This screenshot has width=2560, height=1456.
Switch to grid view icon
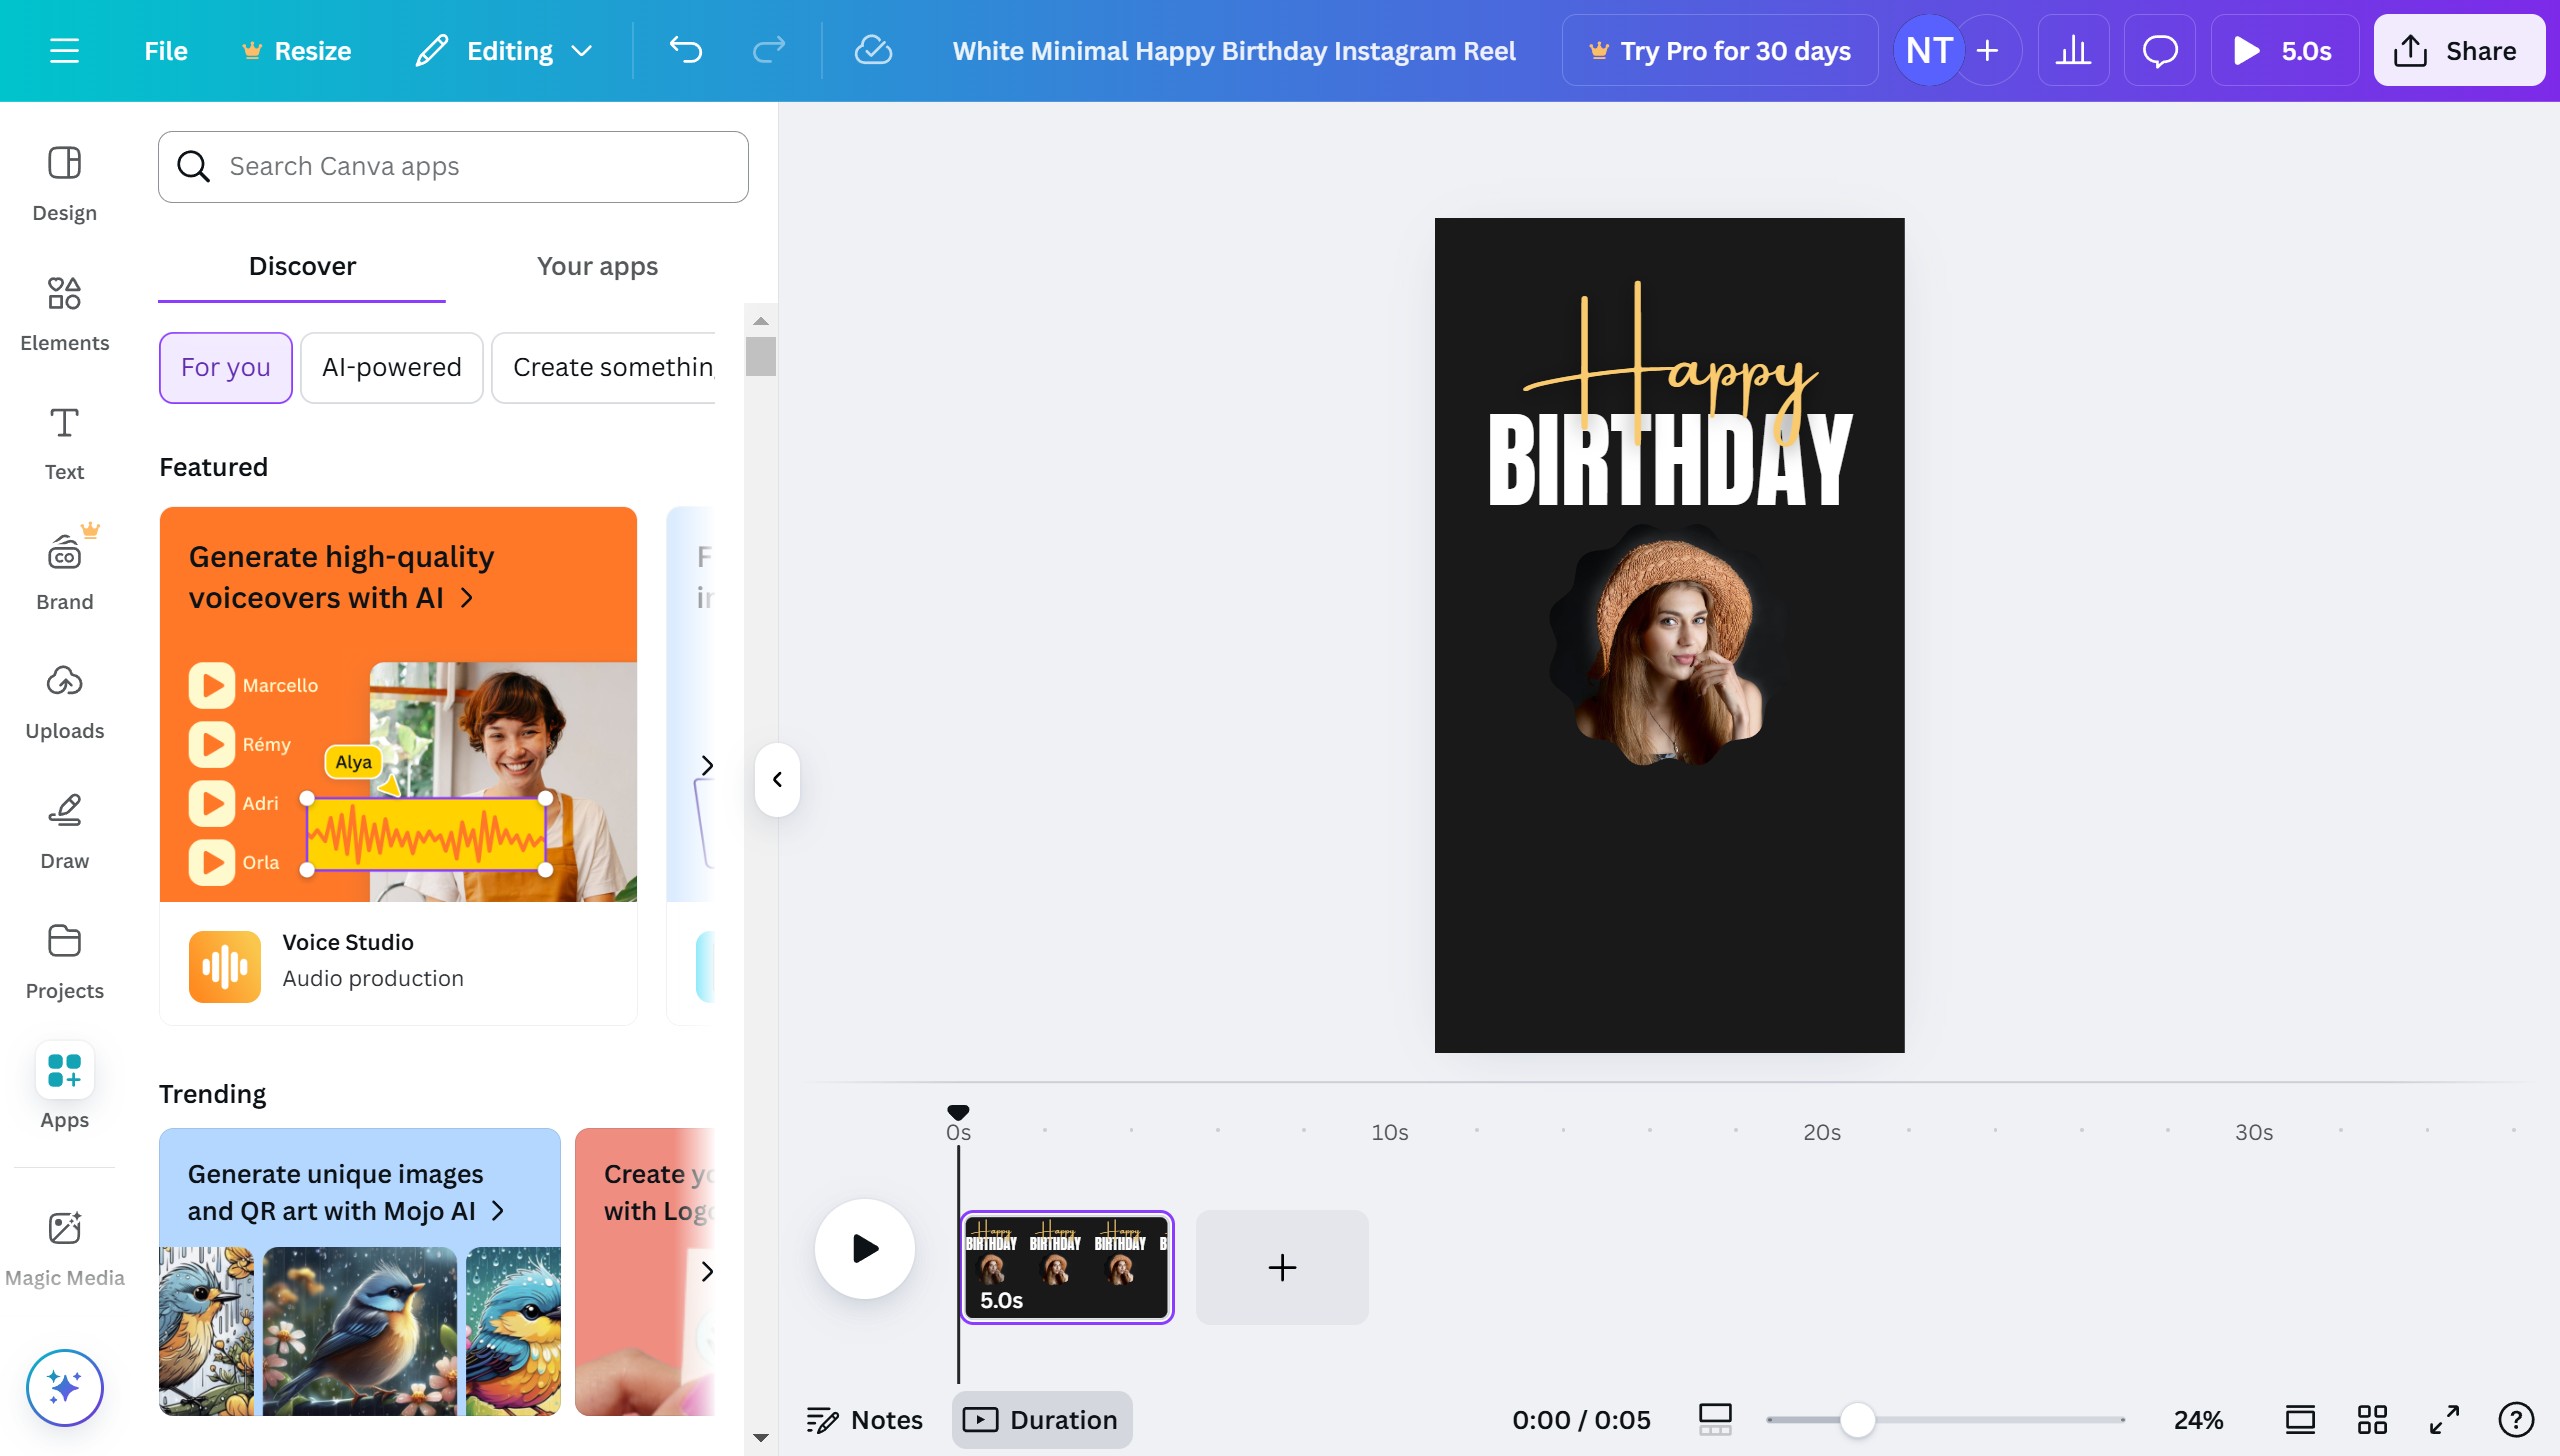point(2372,1419)
